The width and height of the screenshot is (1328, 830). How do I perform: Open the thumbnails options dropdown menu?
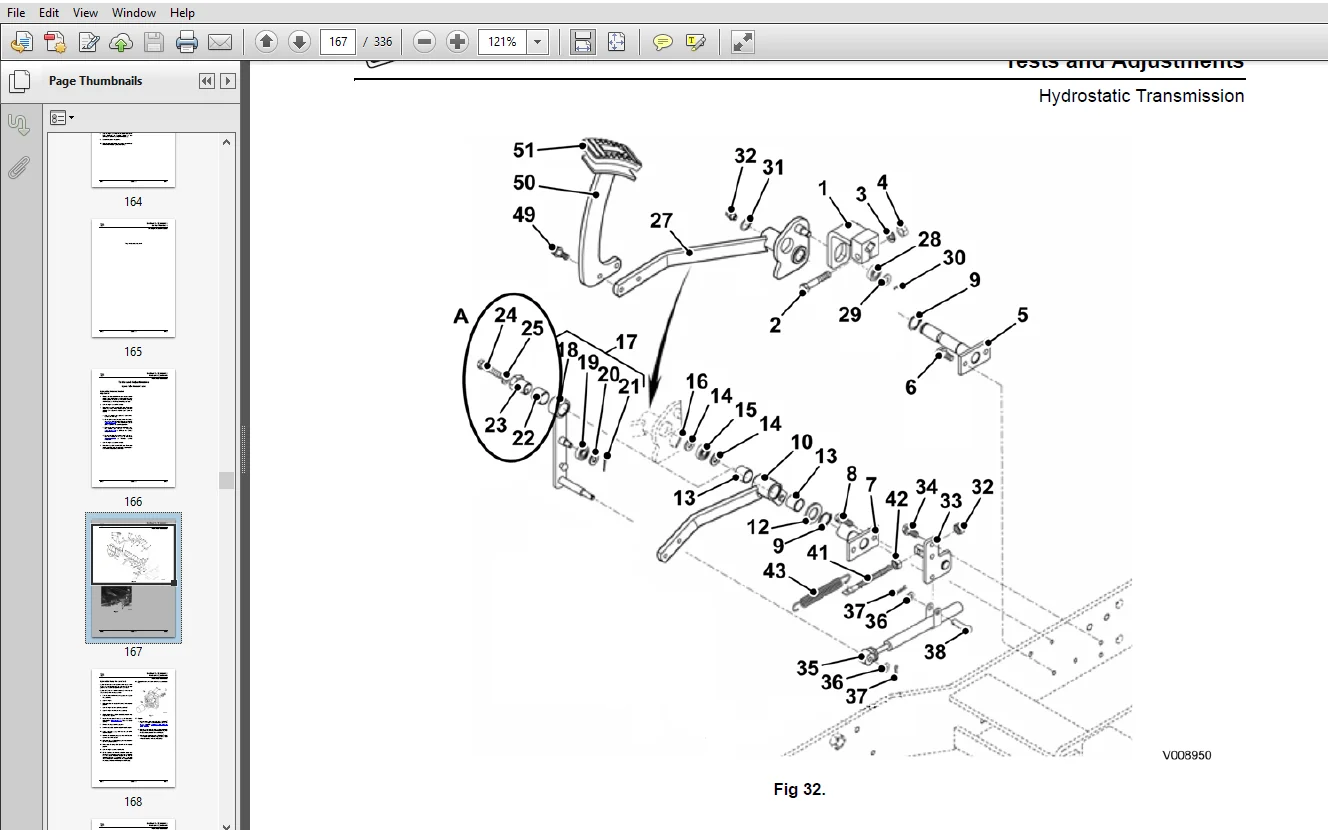(x=62, y=118)
